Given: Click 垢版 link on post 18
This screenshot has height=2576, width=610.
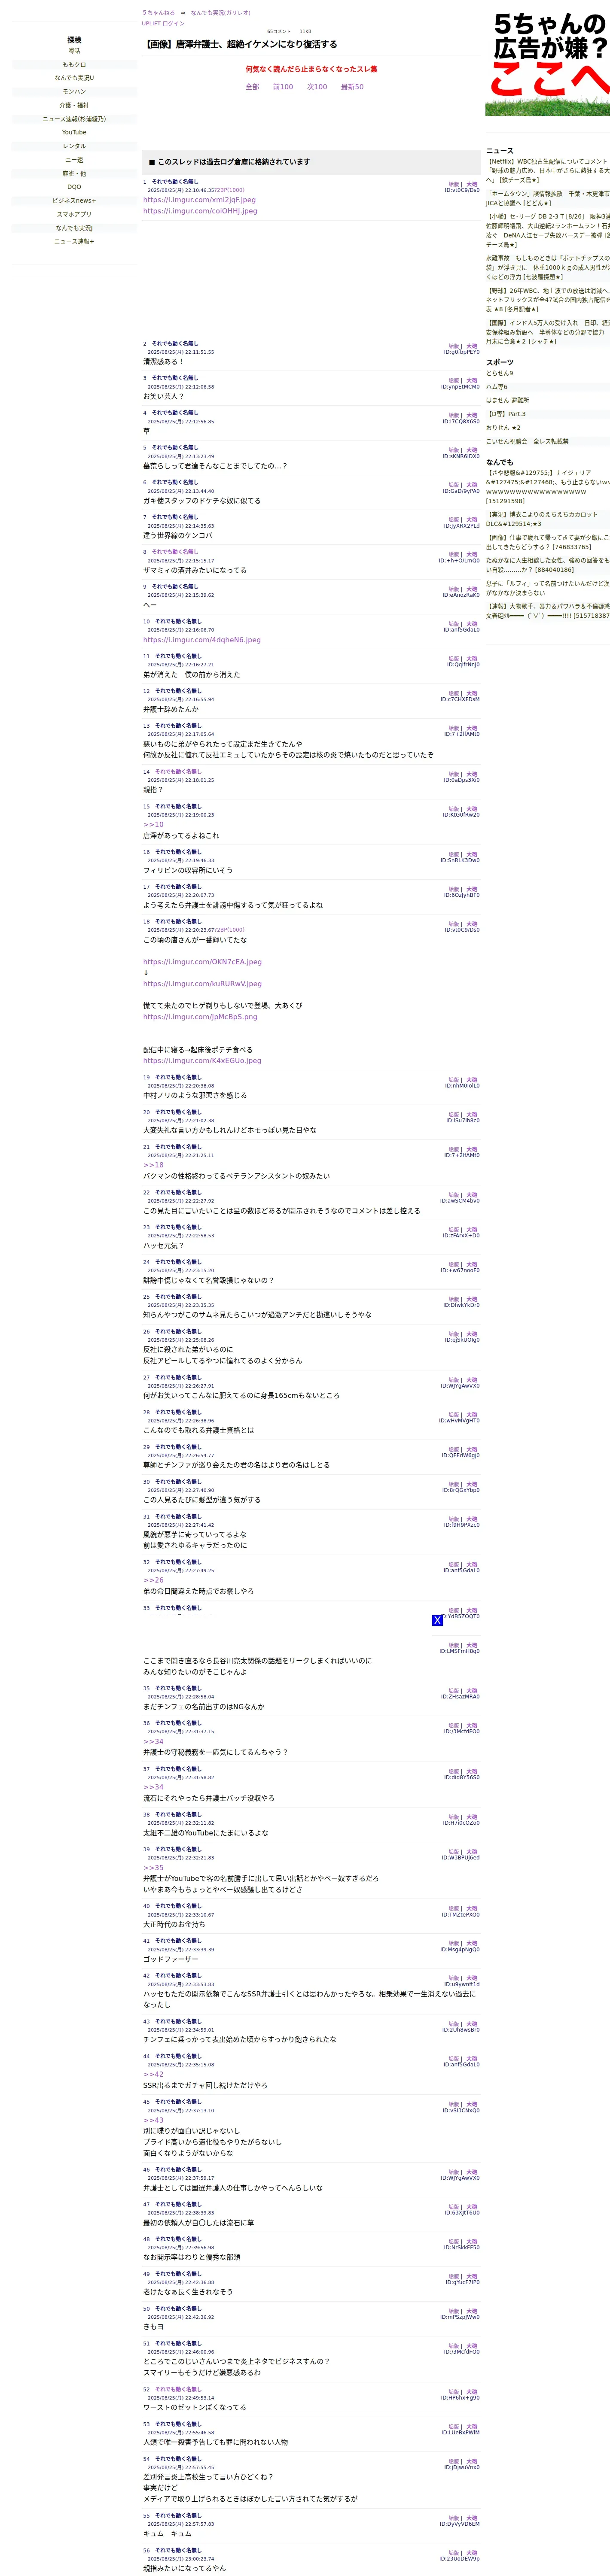Looking at the screenshot, I should coord(453,924).
